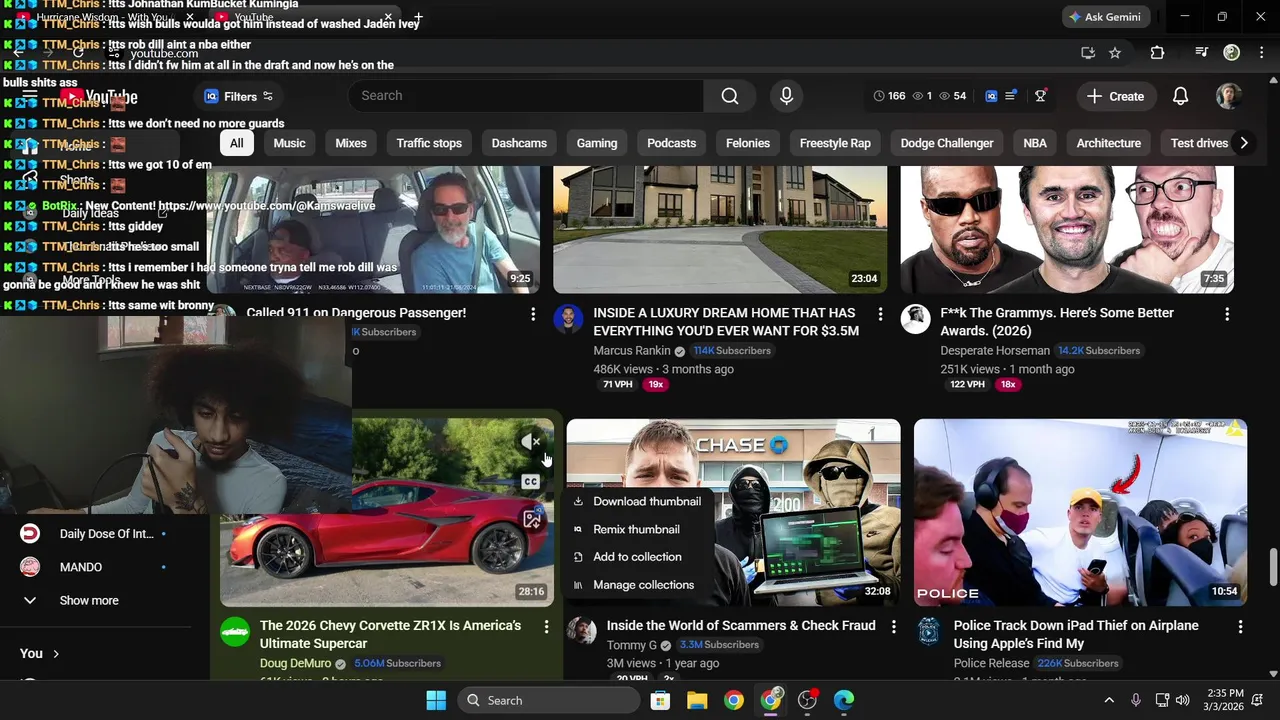The width and height of the screenshot is (1280, 720).
Task: Select the Dodge Challenger chip
Action: click(946, 143)
